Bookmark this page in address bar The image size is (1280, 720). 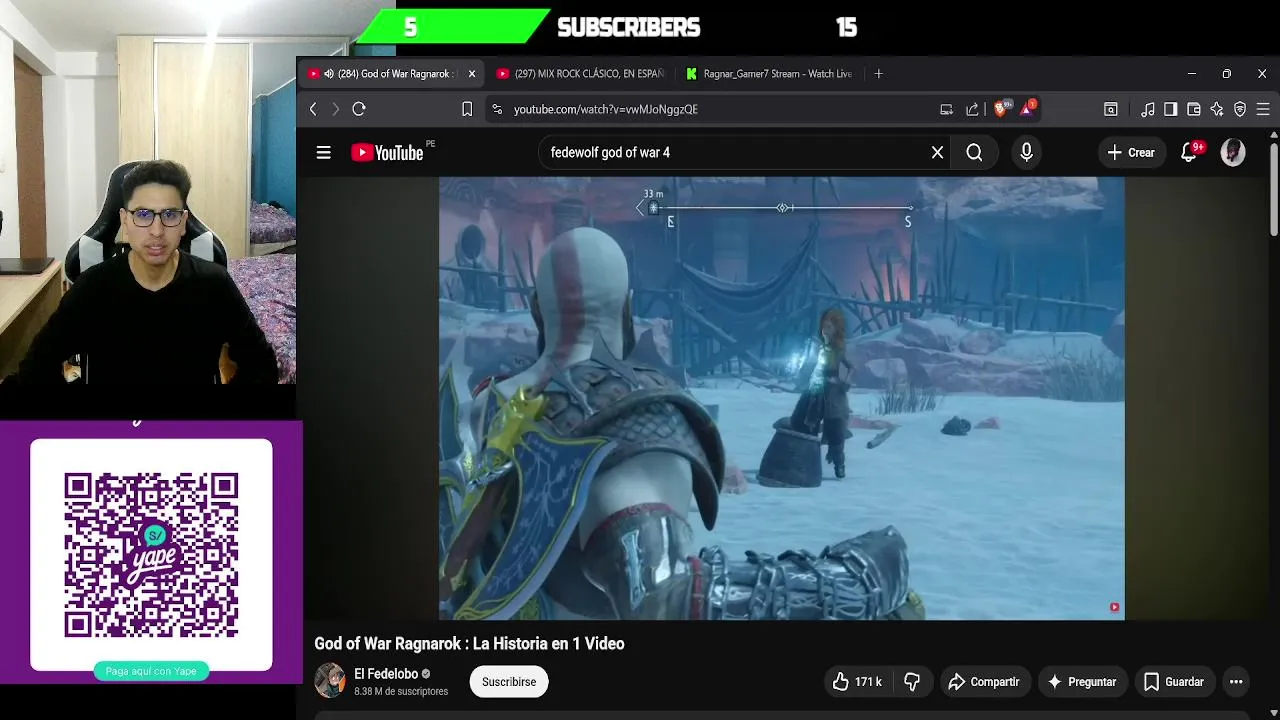(x=467, y=109)
